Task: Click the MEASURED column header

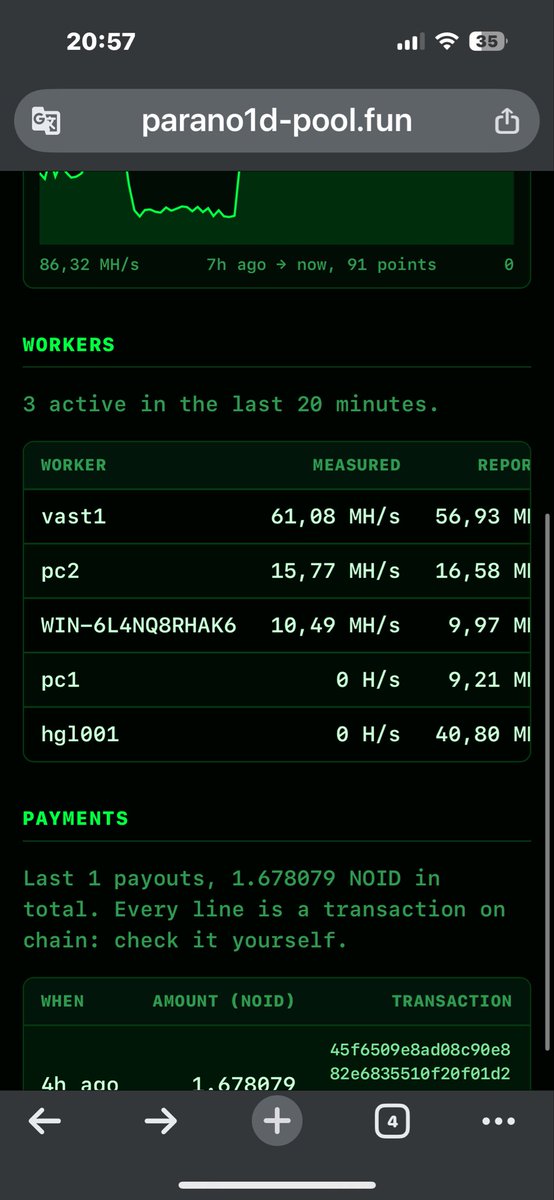Action: [356, 465]
